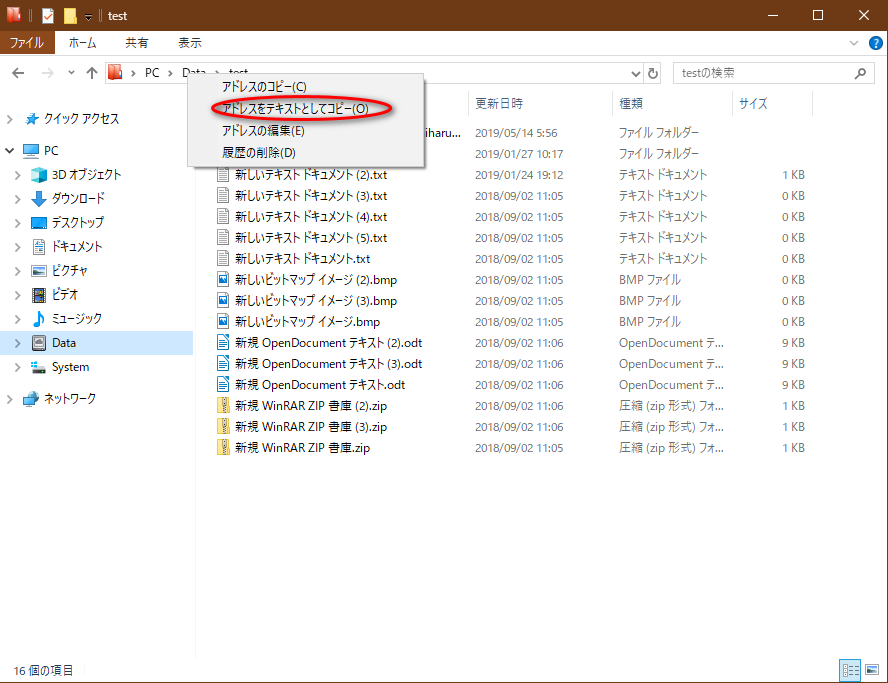The width and height of the screenshot is (888, 683).
Task: Open the Help question mark icon
Action: pyautogui.click(x=876, y=43)
